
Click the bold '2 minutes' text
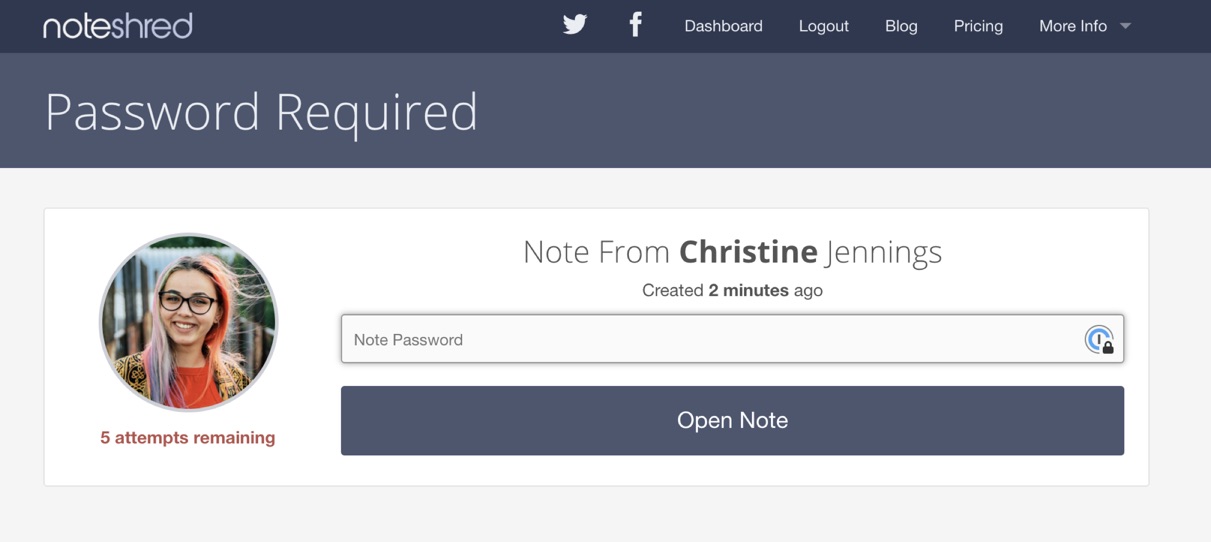(749, 291)
